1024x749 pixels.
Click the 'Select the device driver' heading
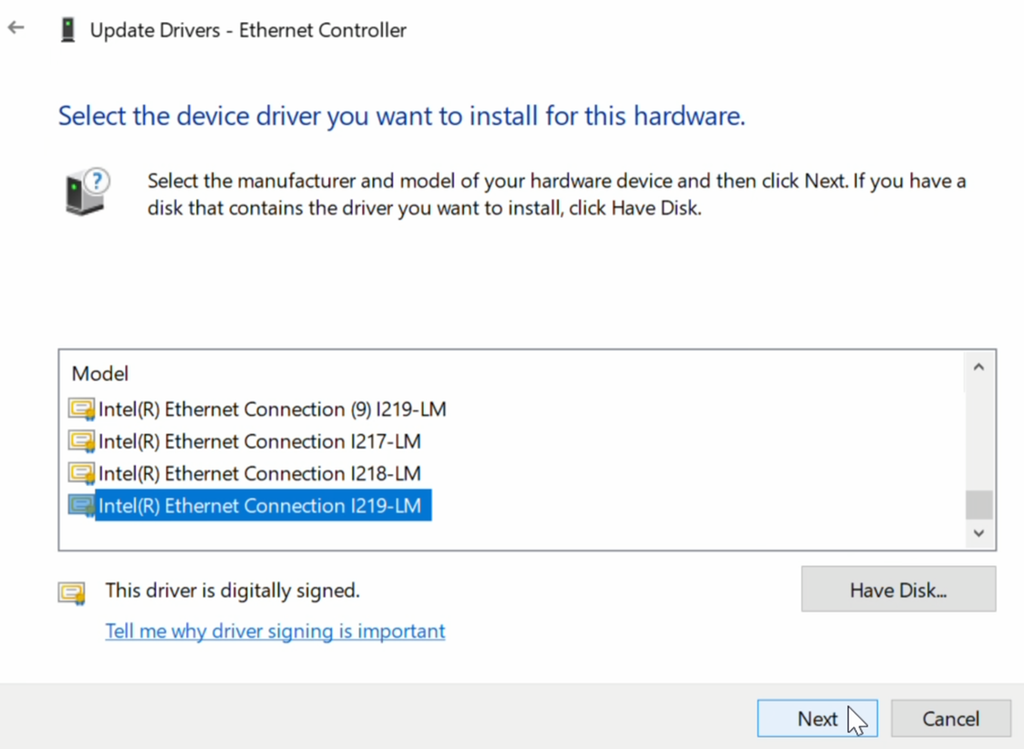pyautogui.click(x=402, y=116)
